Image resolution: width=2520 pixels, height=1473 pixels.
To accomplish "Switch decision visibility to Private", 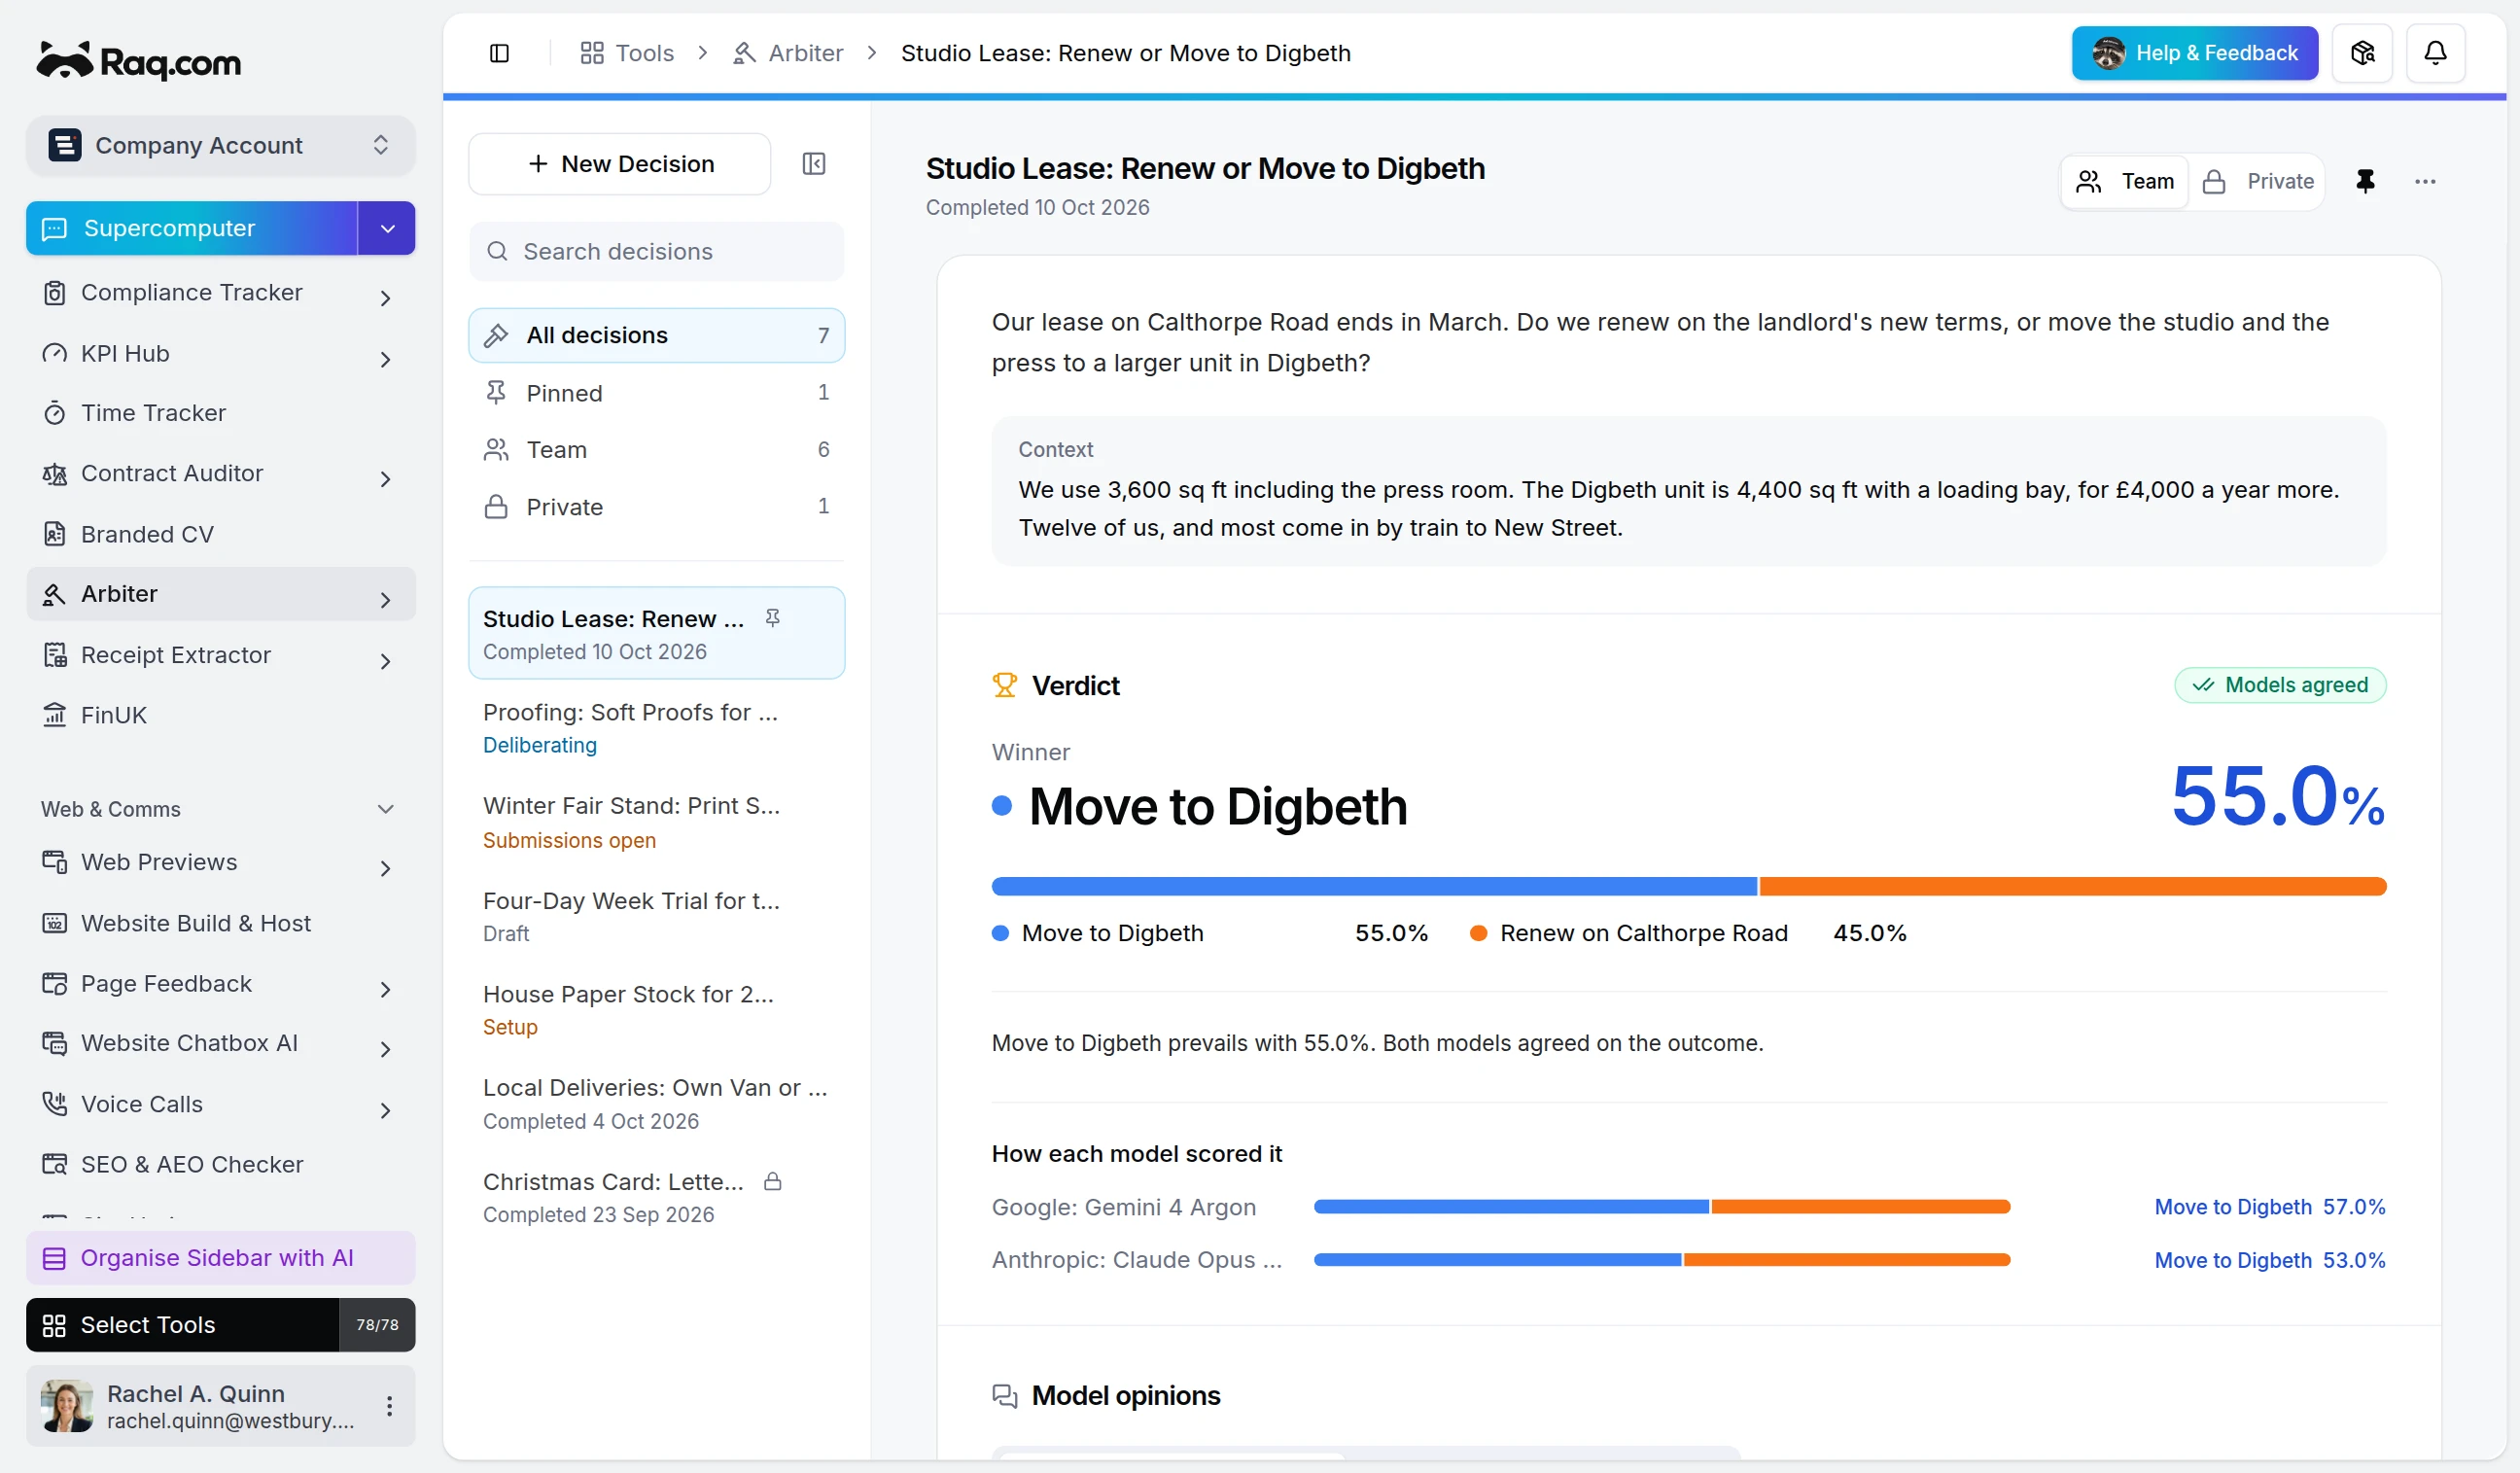I will point(2257,181).
